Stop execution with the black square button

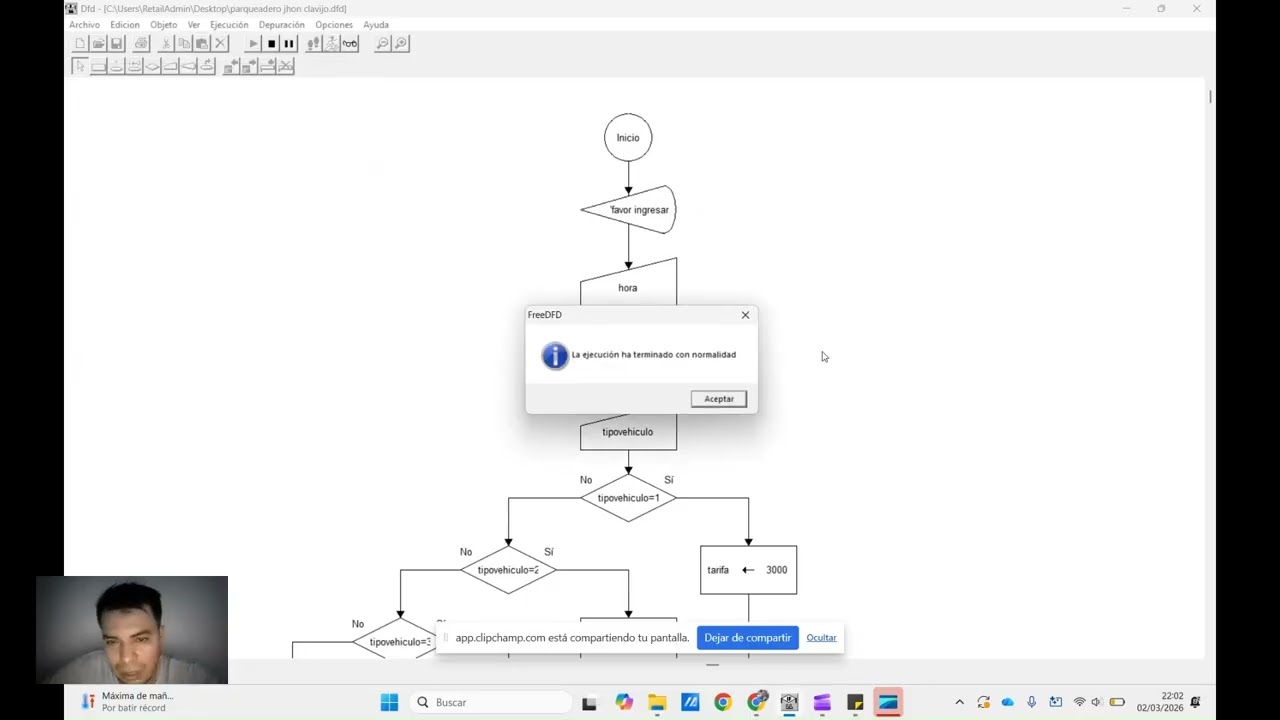271,43
